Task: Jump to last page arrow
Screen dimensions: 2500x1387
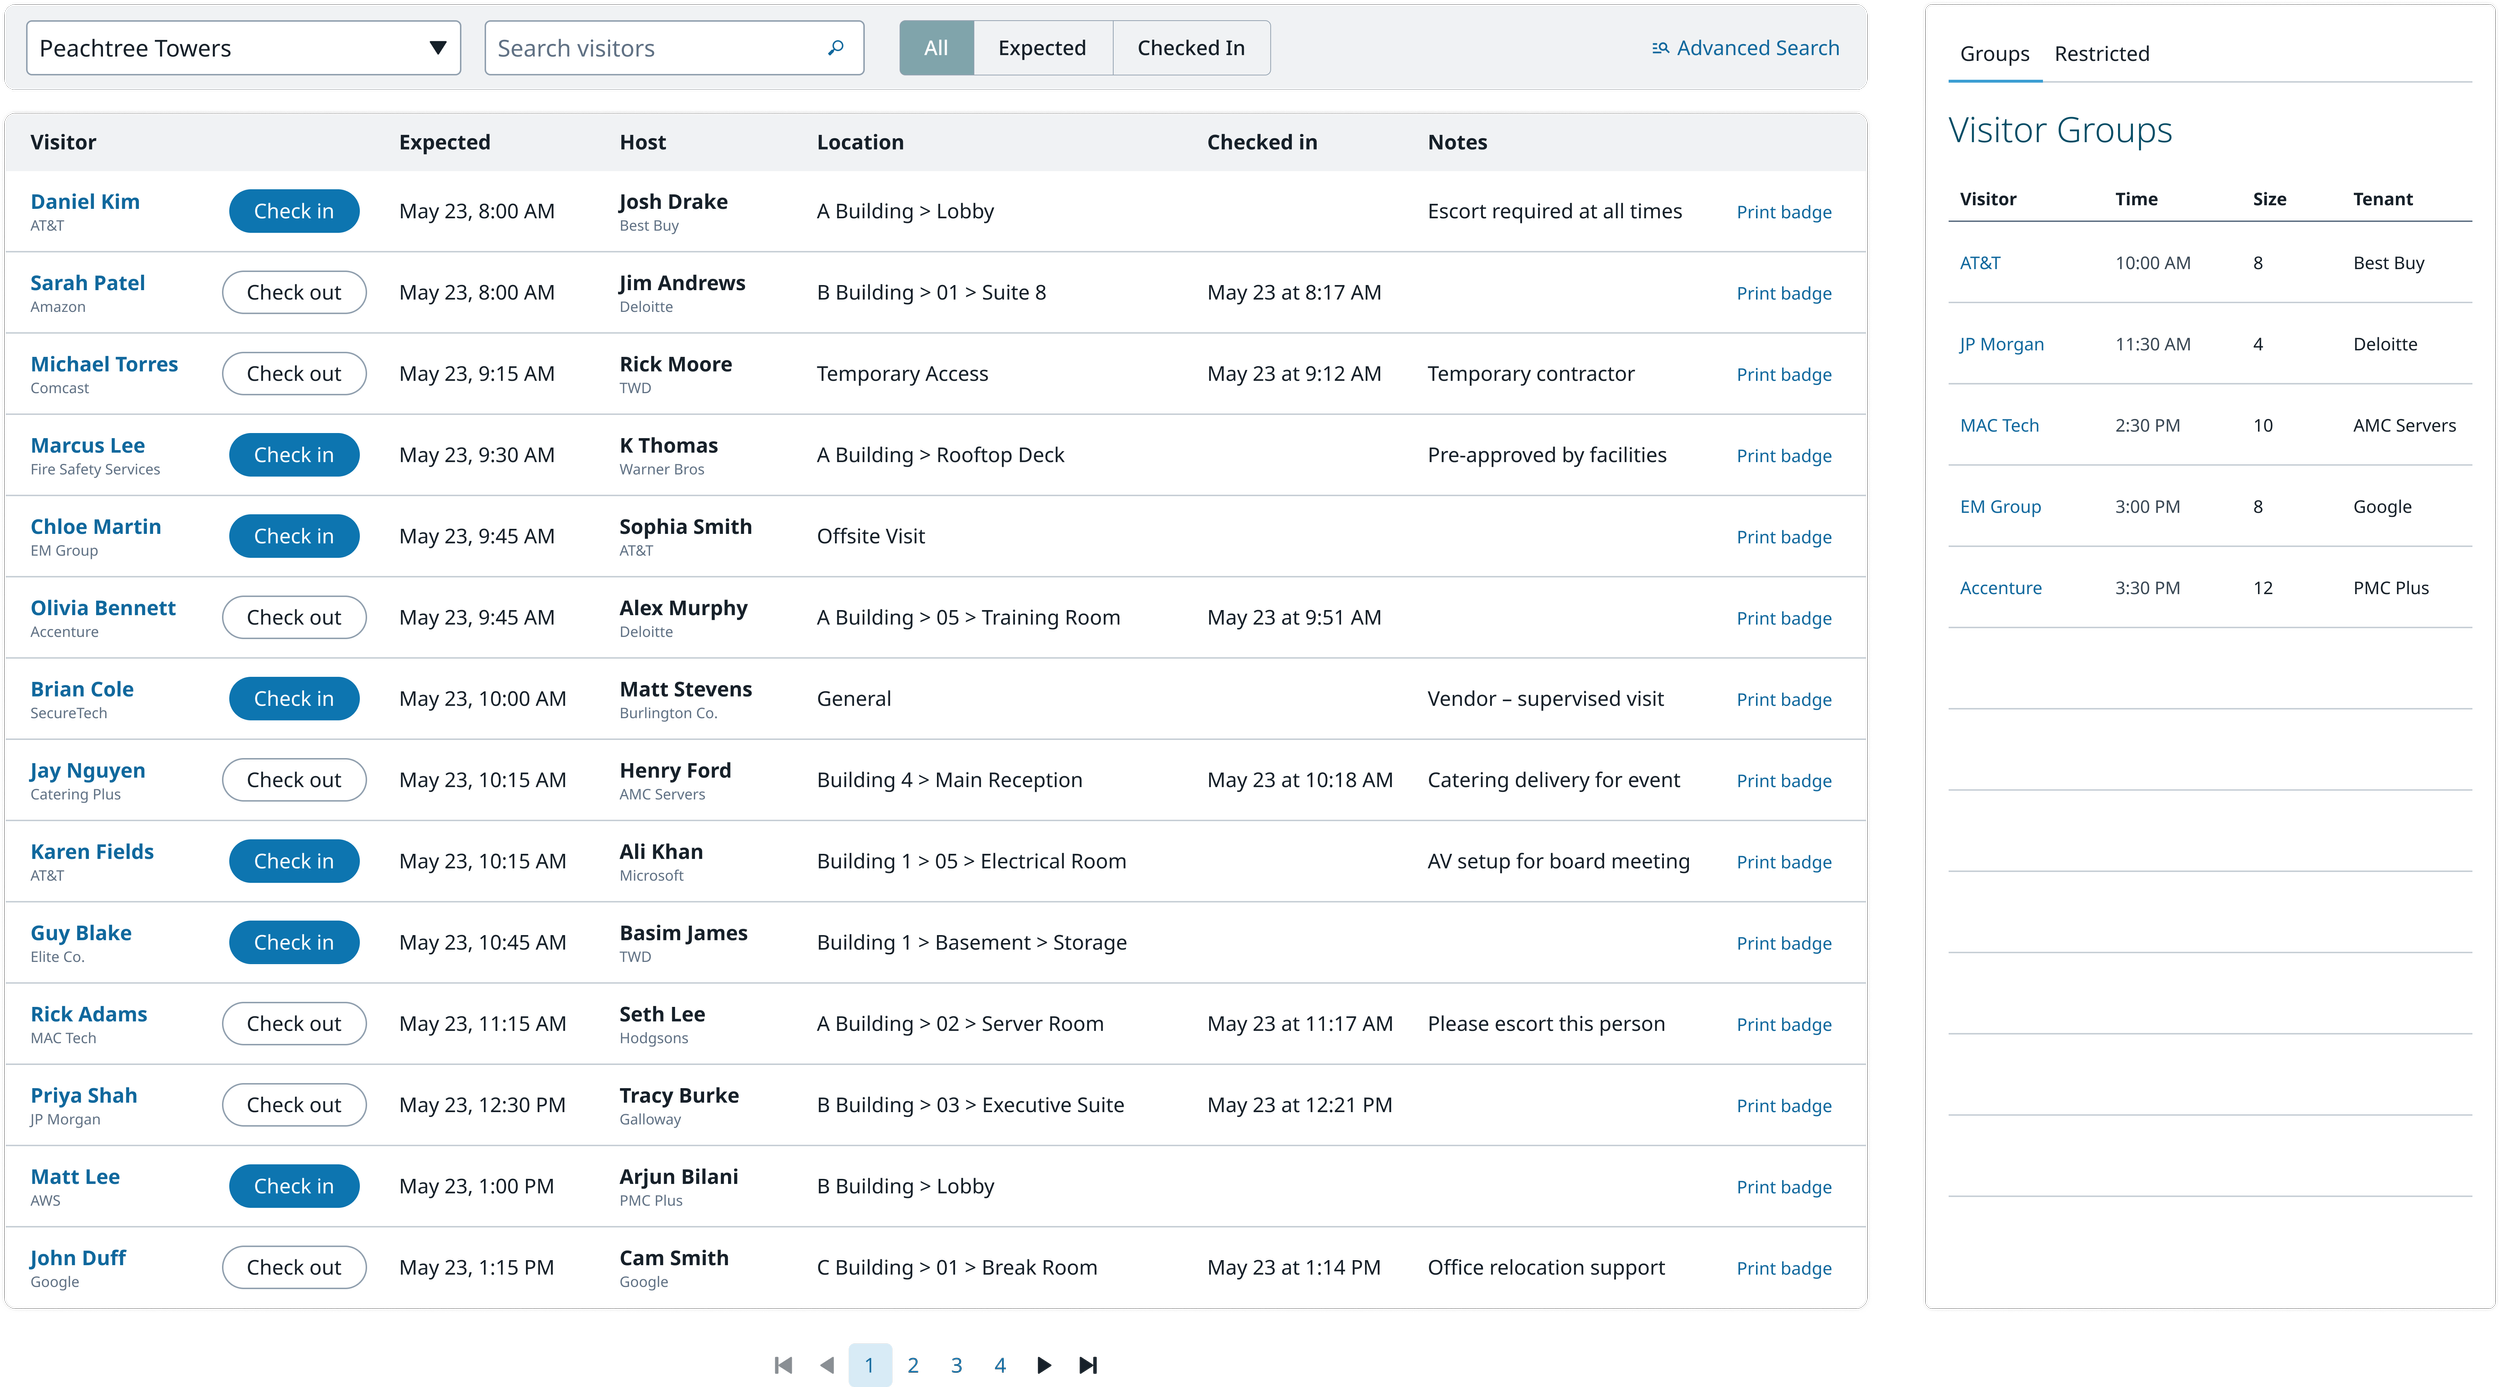Action: (x=1088, y=1365)
